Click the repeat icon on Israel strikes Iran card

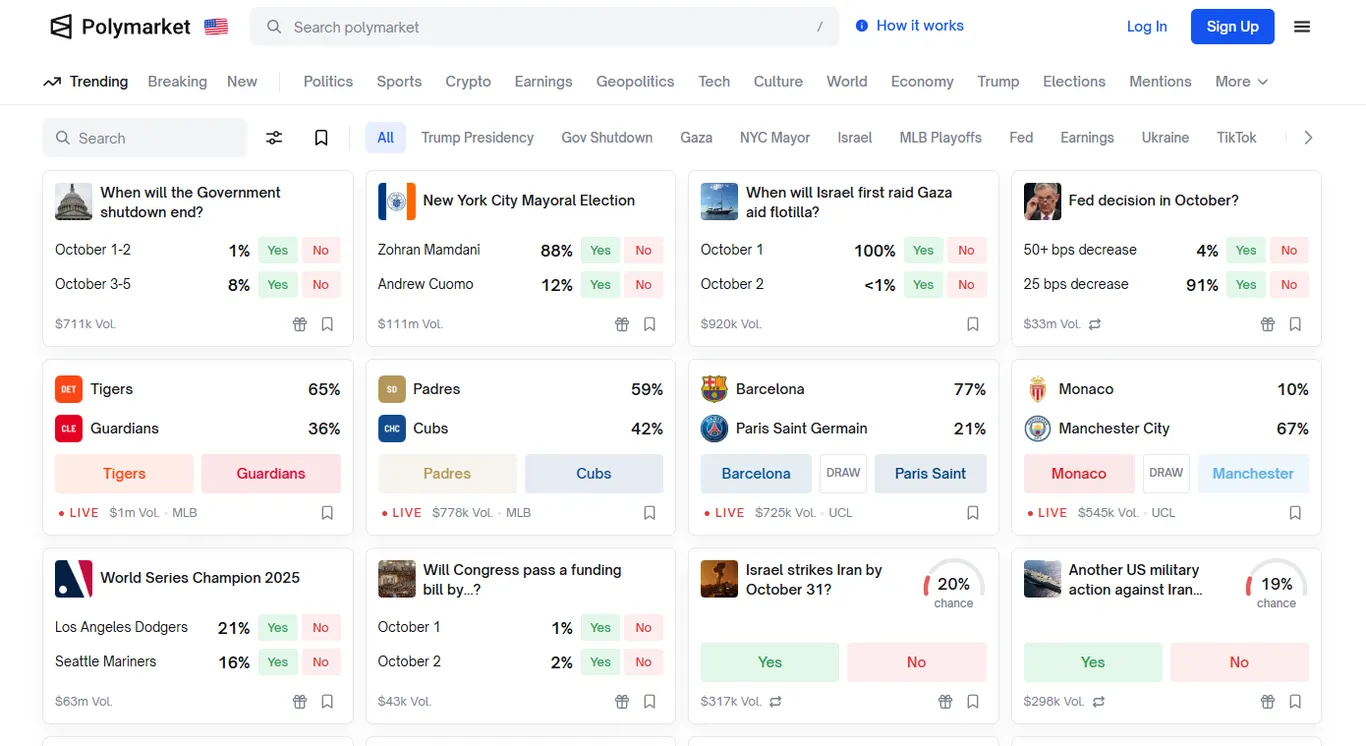pyautogui.click(x=776, y=702)
